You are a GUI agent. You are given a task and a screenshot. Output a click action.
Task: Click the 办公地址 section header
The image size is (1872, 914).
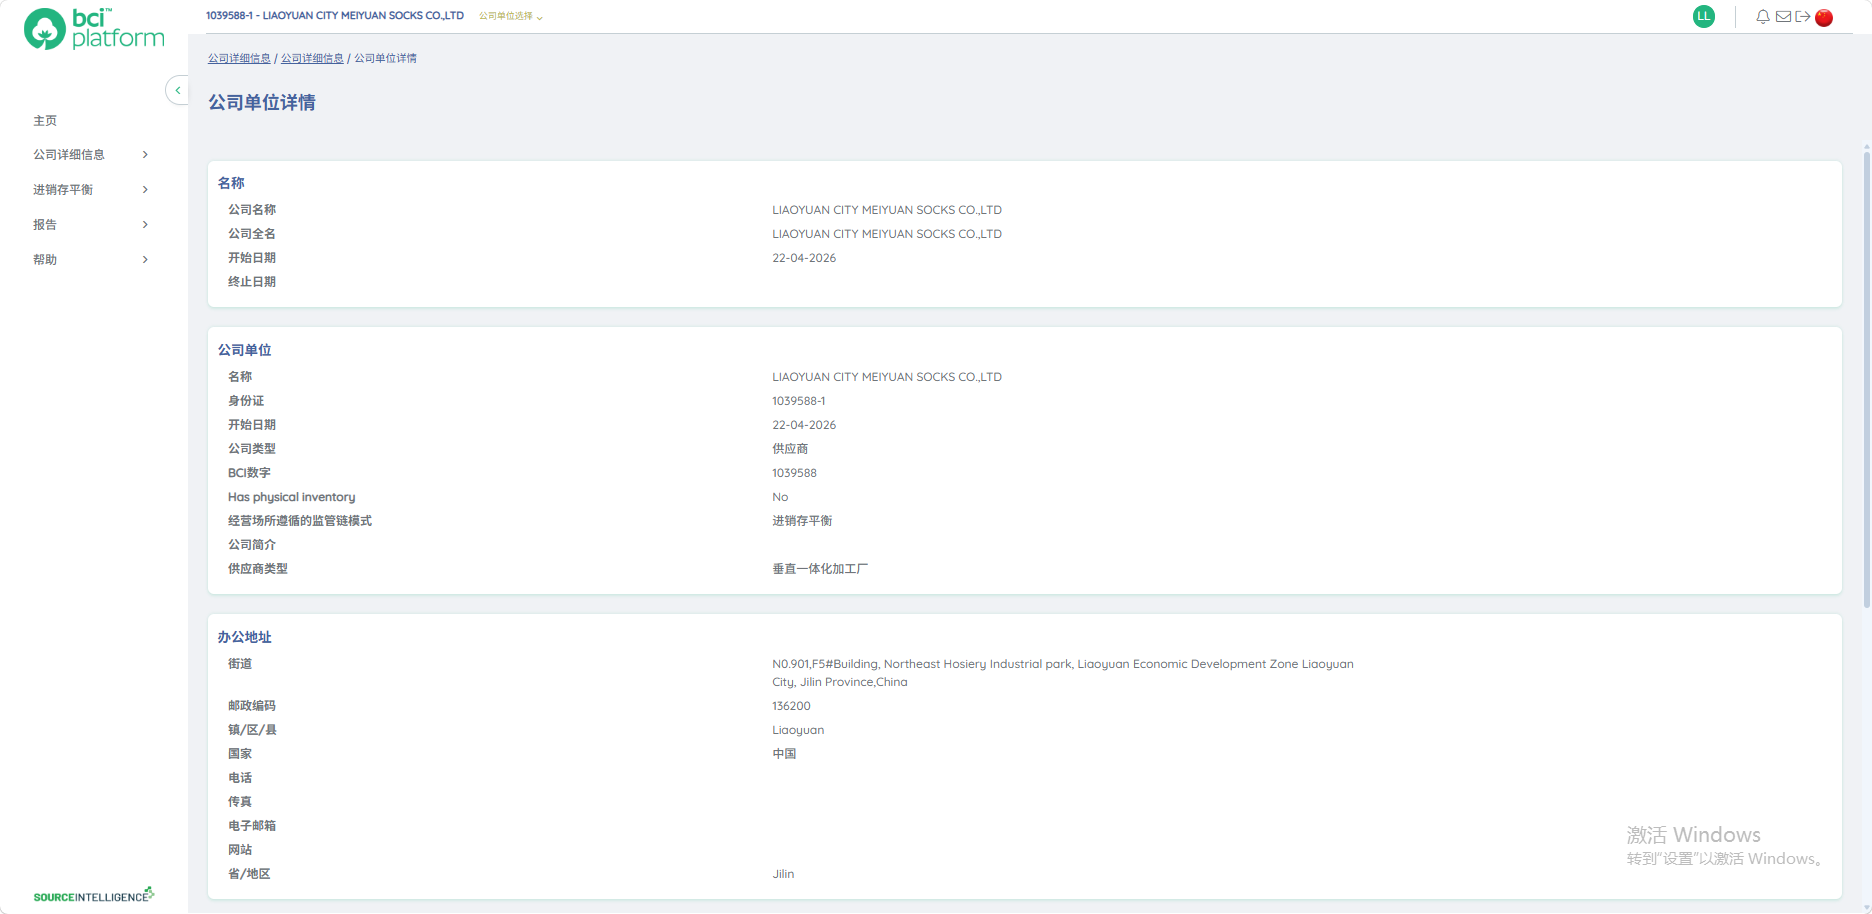coord(244,637)
